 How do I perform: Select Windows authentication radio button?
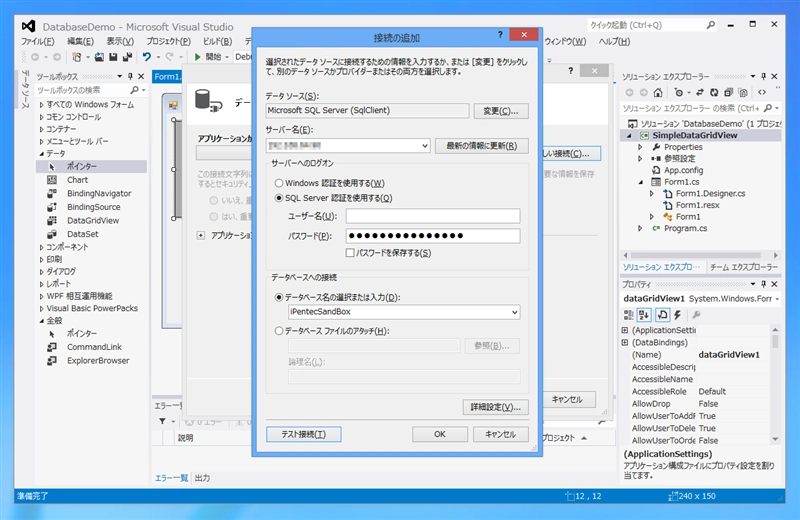[x=279, y=183]
